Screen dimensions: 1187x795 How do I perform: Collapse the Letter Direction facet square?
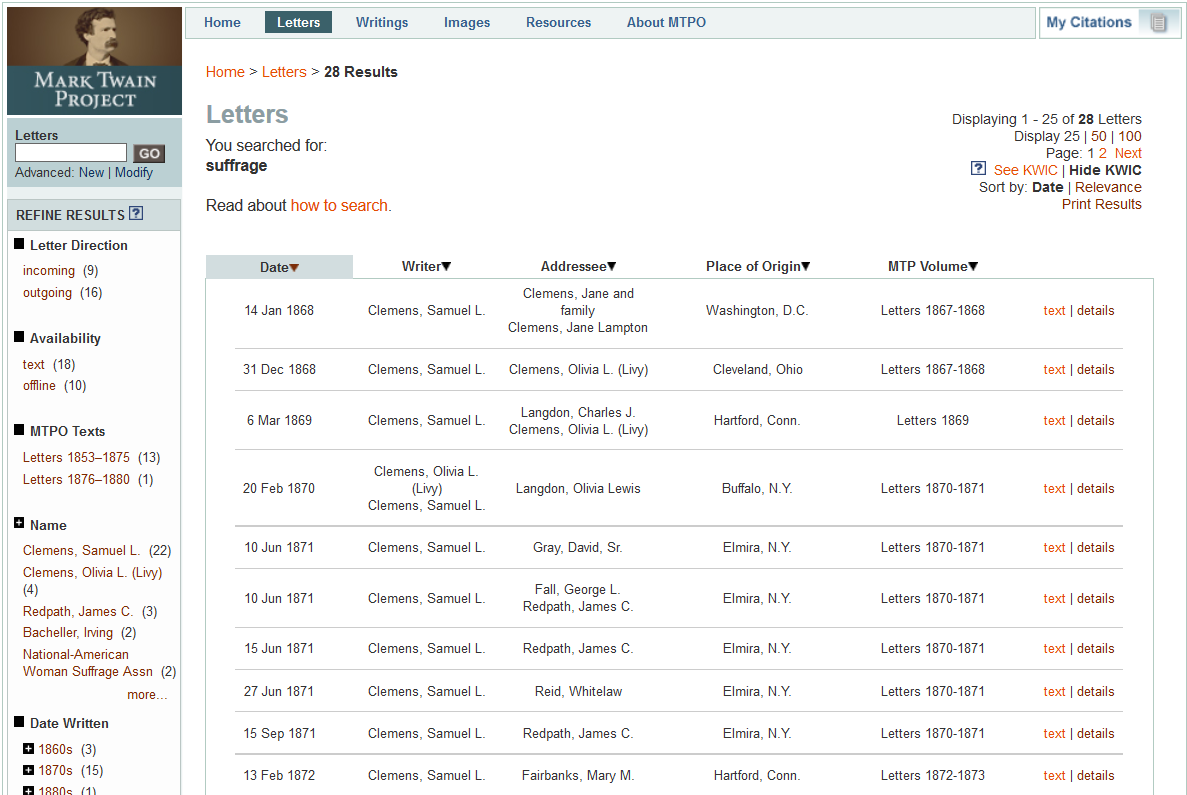click(19, 243)
